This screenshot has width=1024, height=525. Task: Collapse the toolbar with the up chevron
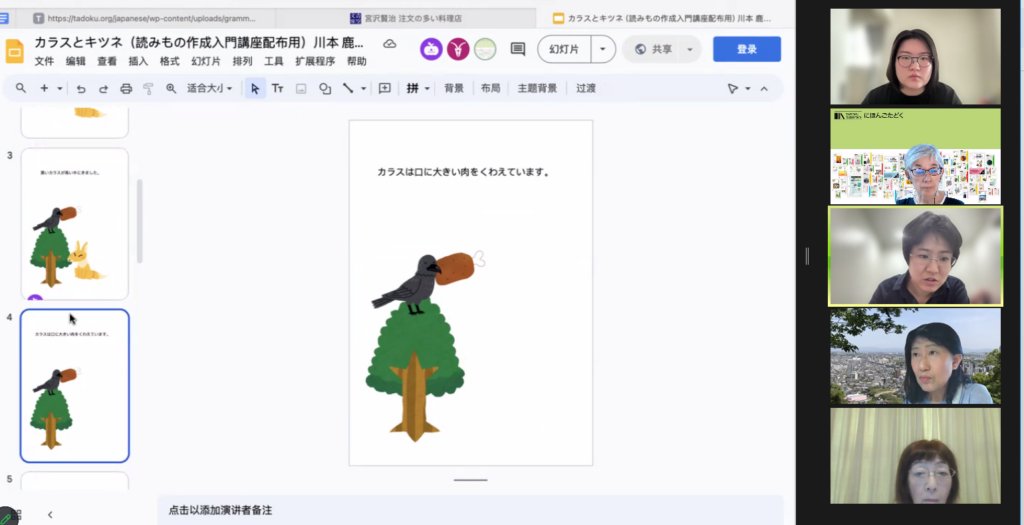click(764, 89)
